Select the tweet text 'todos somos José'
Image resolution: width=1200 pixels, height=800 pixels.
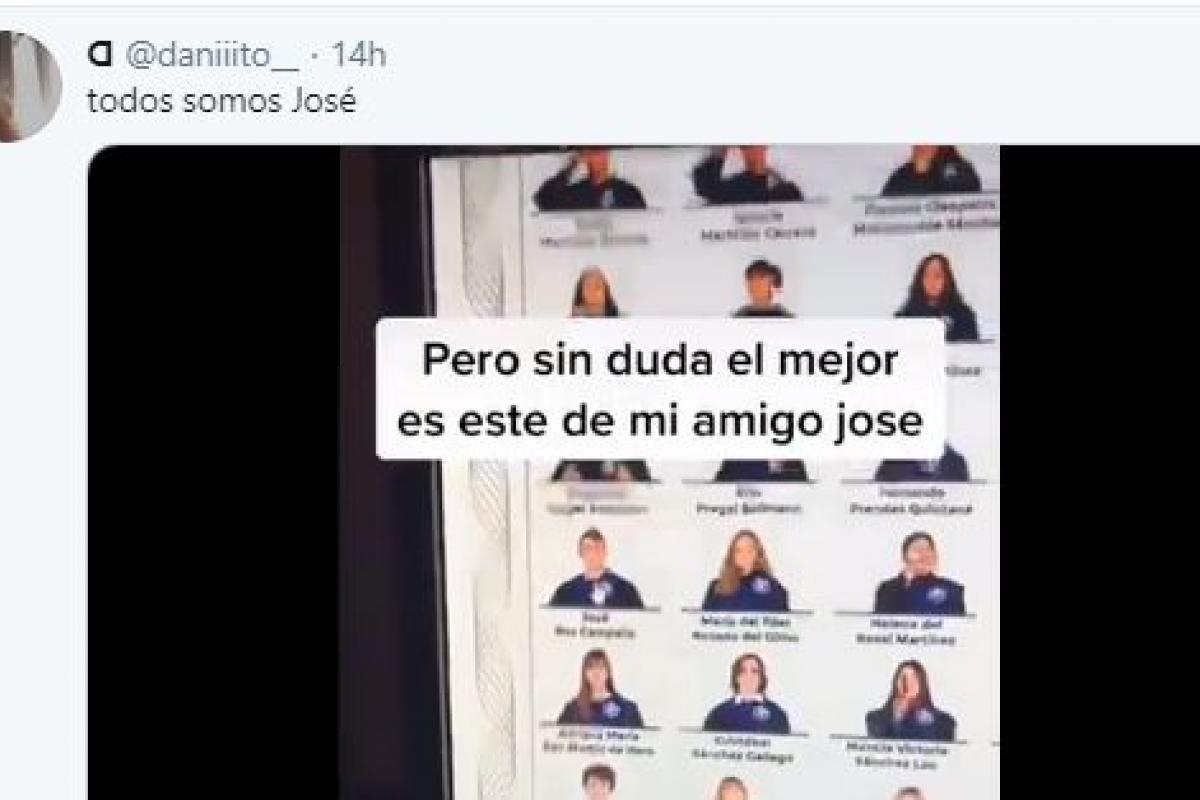pos(222,102)
